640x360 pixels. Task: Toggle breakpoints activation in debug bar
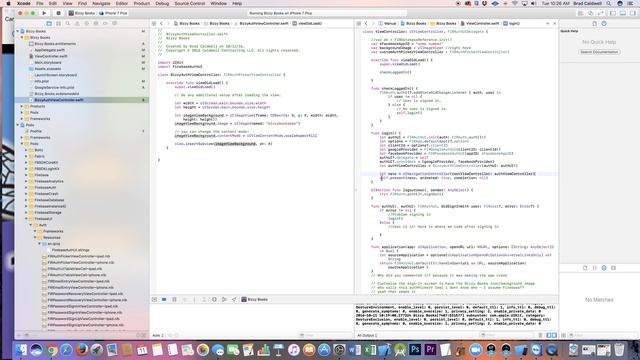[x=164, y=299]
